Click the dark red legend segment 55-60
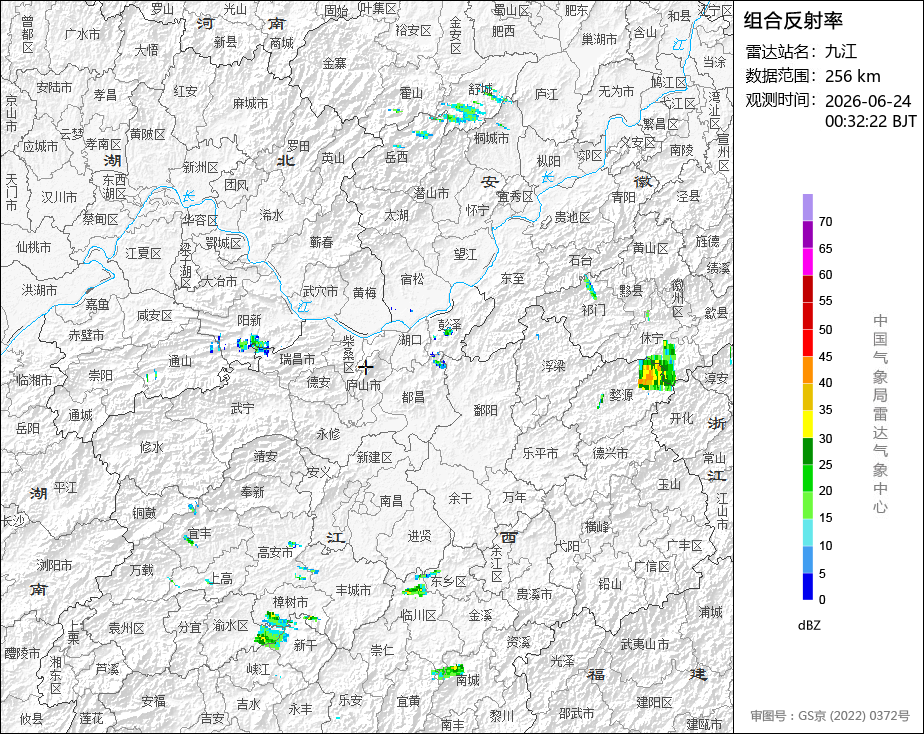Screen dimensions: 924x734 click(807, 288)
